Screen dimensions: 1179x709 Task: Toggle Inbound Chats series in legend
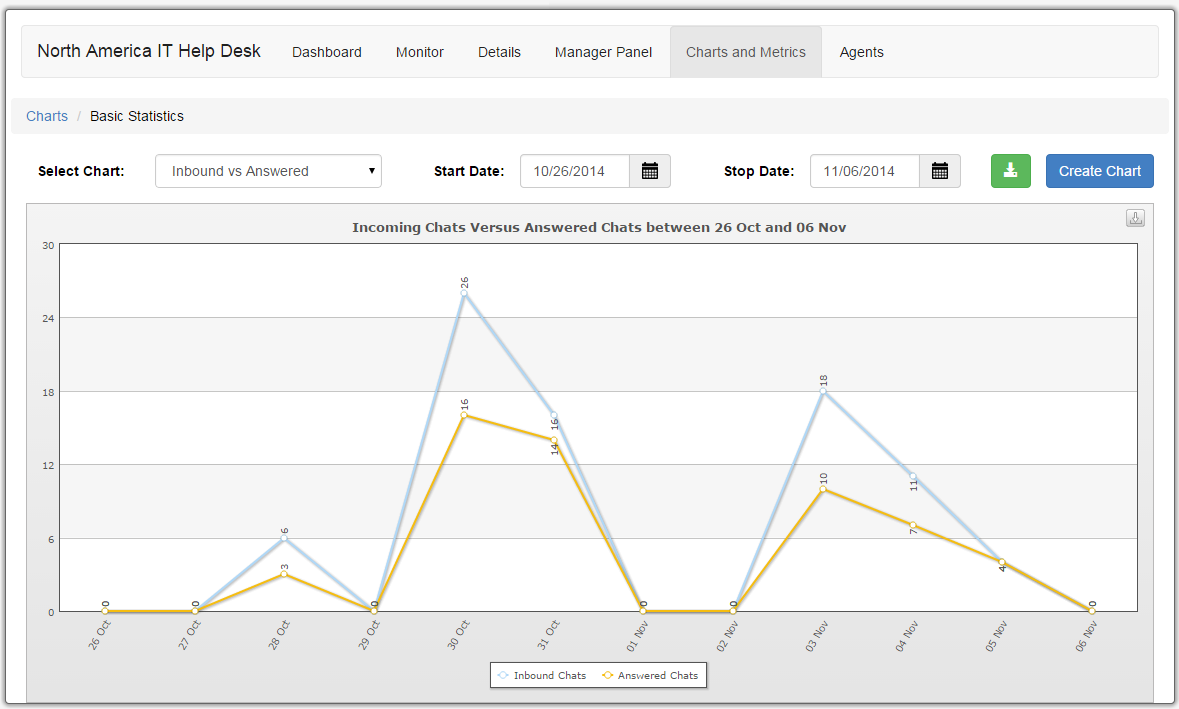point(542,675)
